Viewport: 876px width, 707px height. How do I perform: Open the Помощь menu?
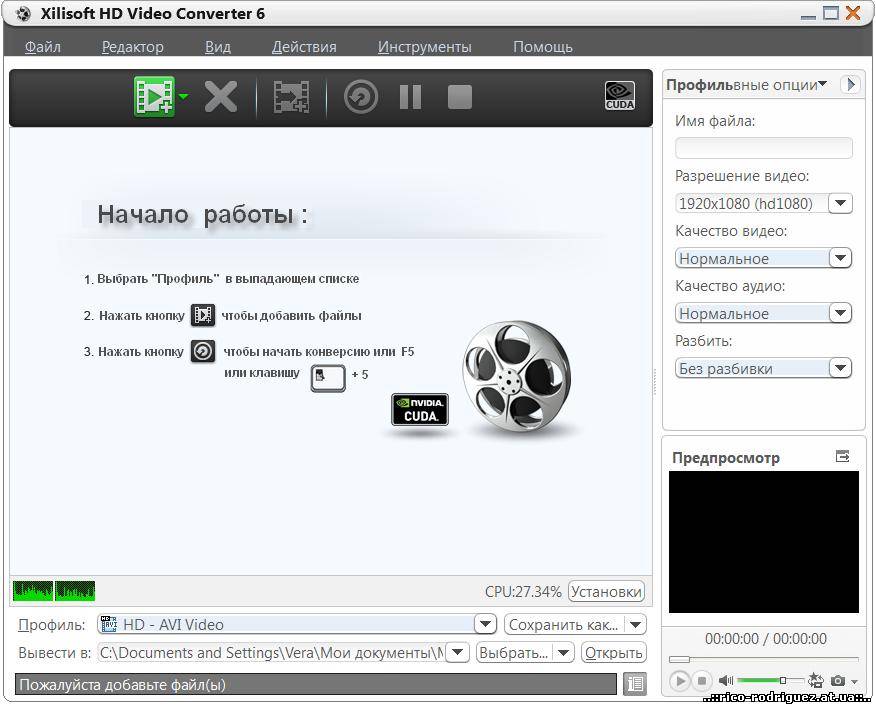pos(542,47)
